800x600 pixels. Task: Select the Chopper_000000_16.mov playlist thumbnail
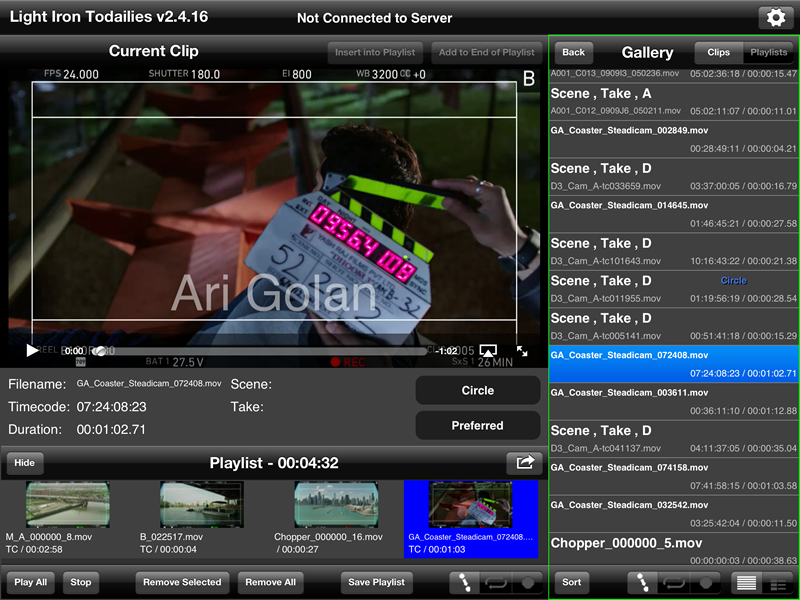point(336,505)
